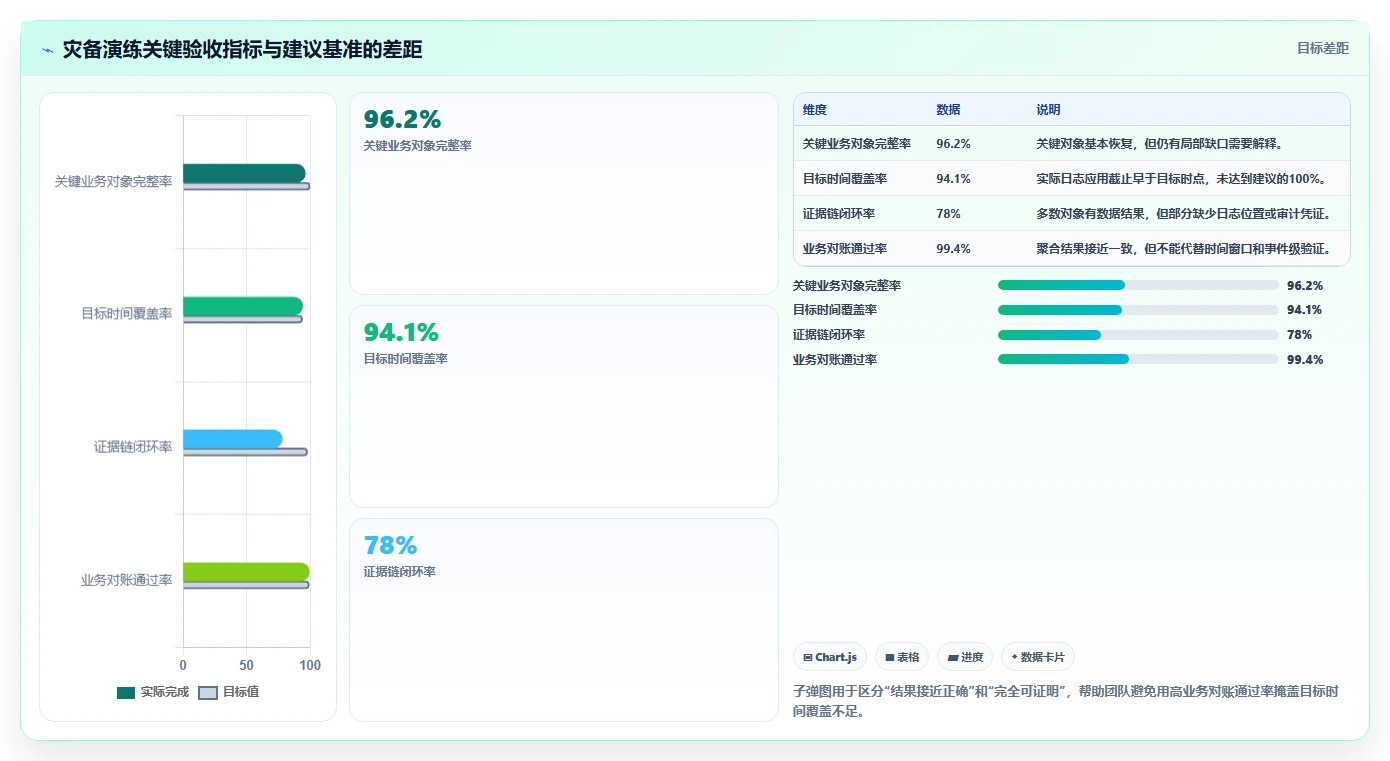Toggle the 实际完成 legend item
Image resolution: width=1390 pixels, height=761 pixels.
click(x=153, y=692)
